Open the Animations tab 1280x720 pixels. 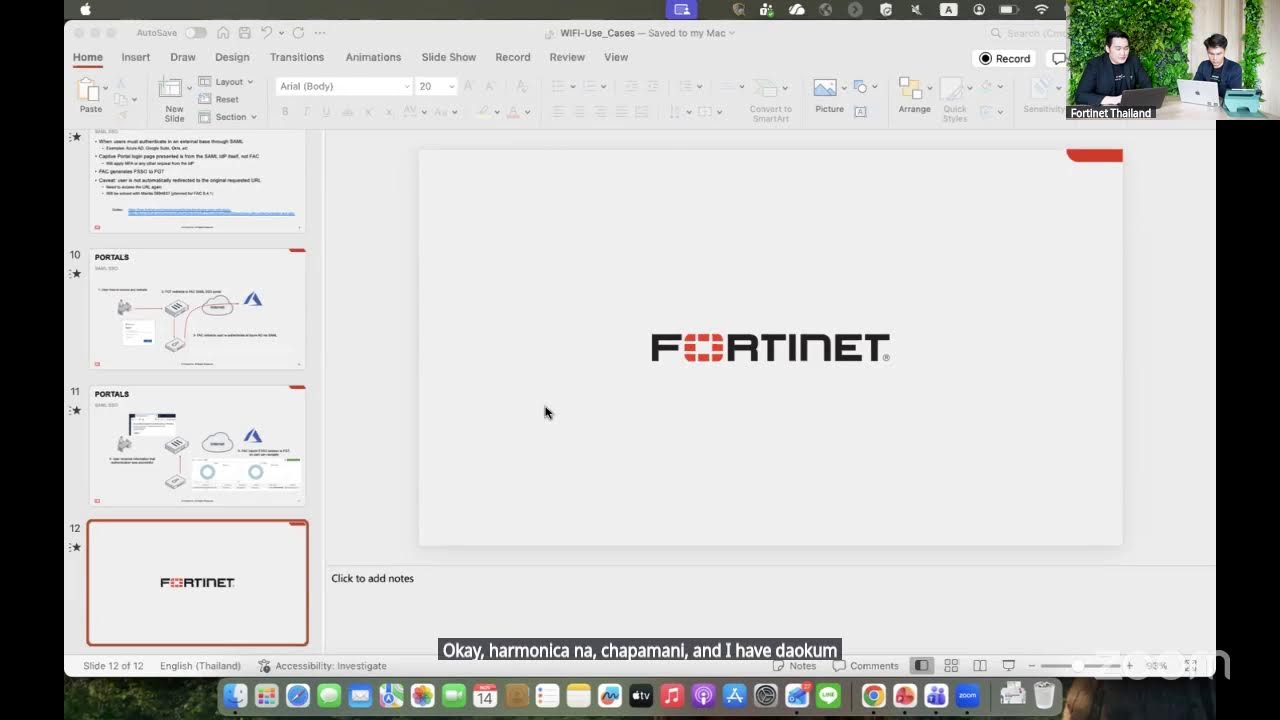click(373, 57)
